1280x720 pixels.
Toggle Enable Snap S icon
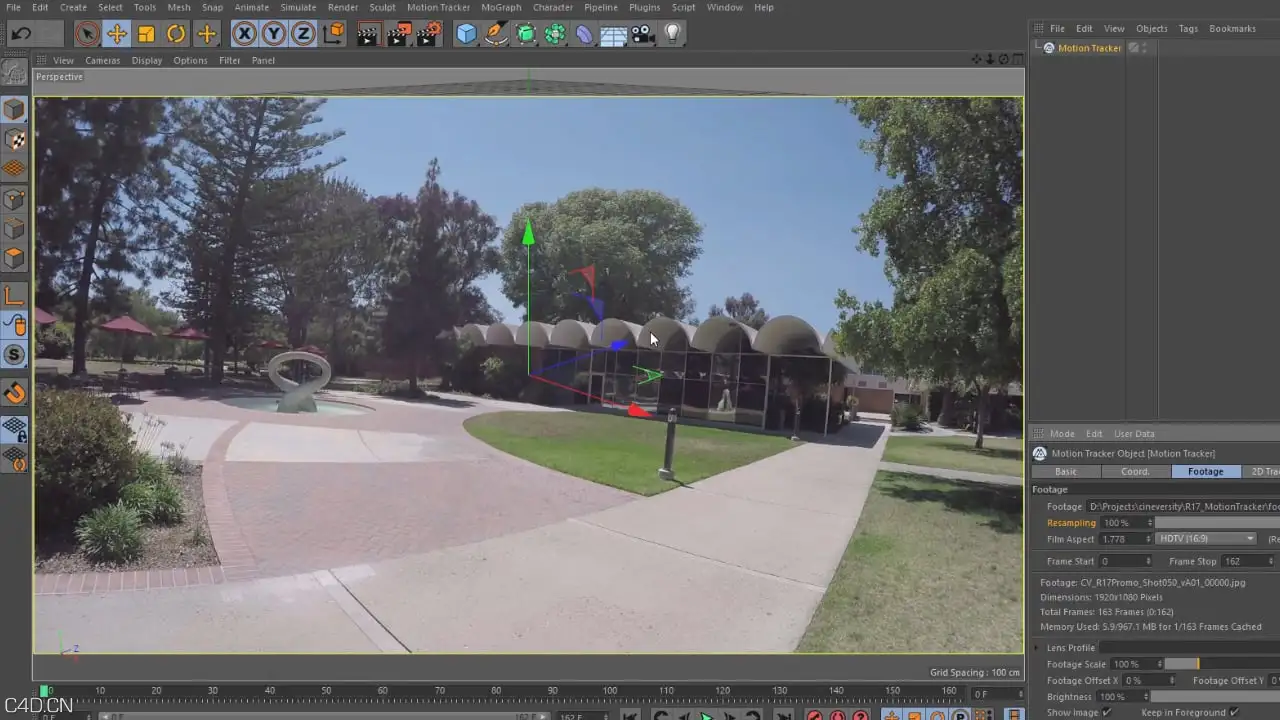tap(14, 355)
